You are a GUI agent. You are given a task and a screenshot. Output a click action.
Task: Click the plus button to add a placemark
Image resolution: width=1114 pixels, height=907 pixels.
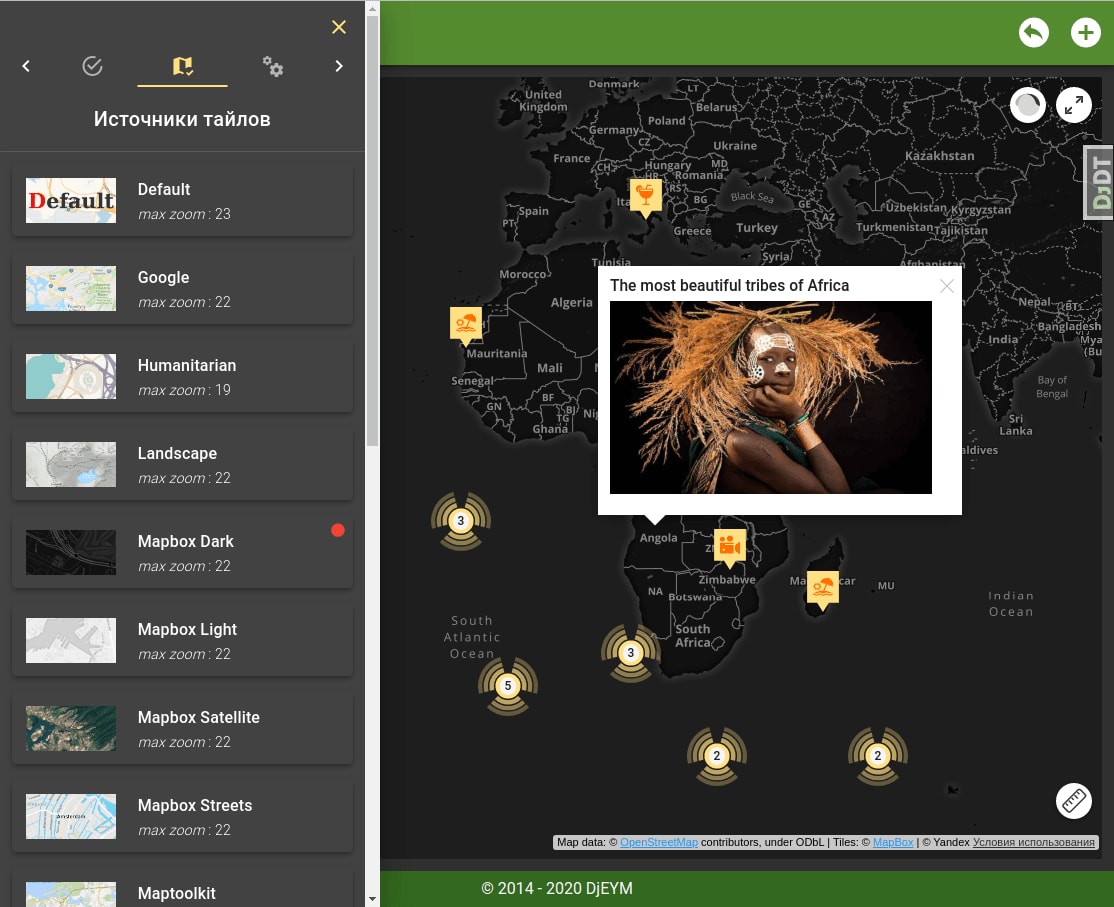tap(1086, 32)
